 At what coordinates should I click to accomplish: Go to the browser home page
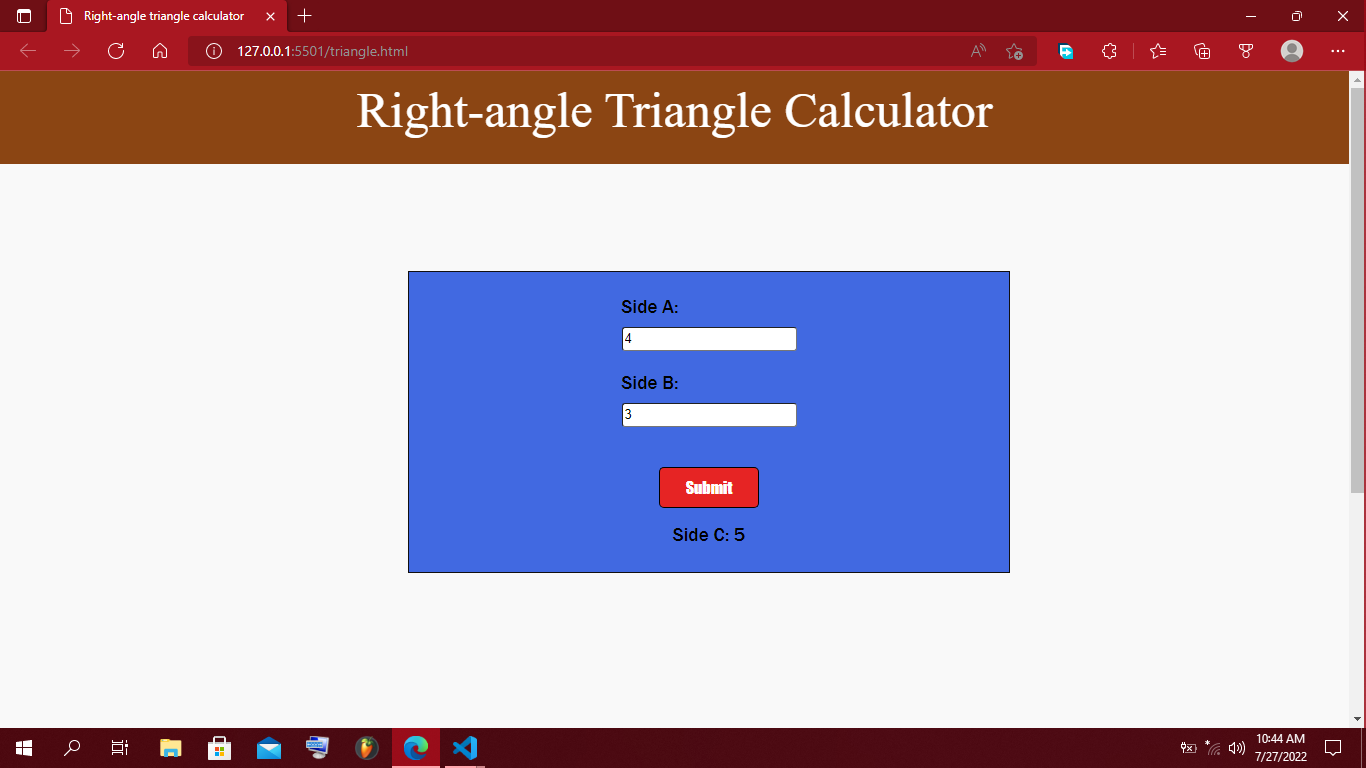[x=160, y=51]
